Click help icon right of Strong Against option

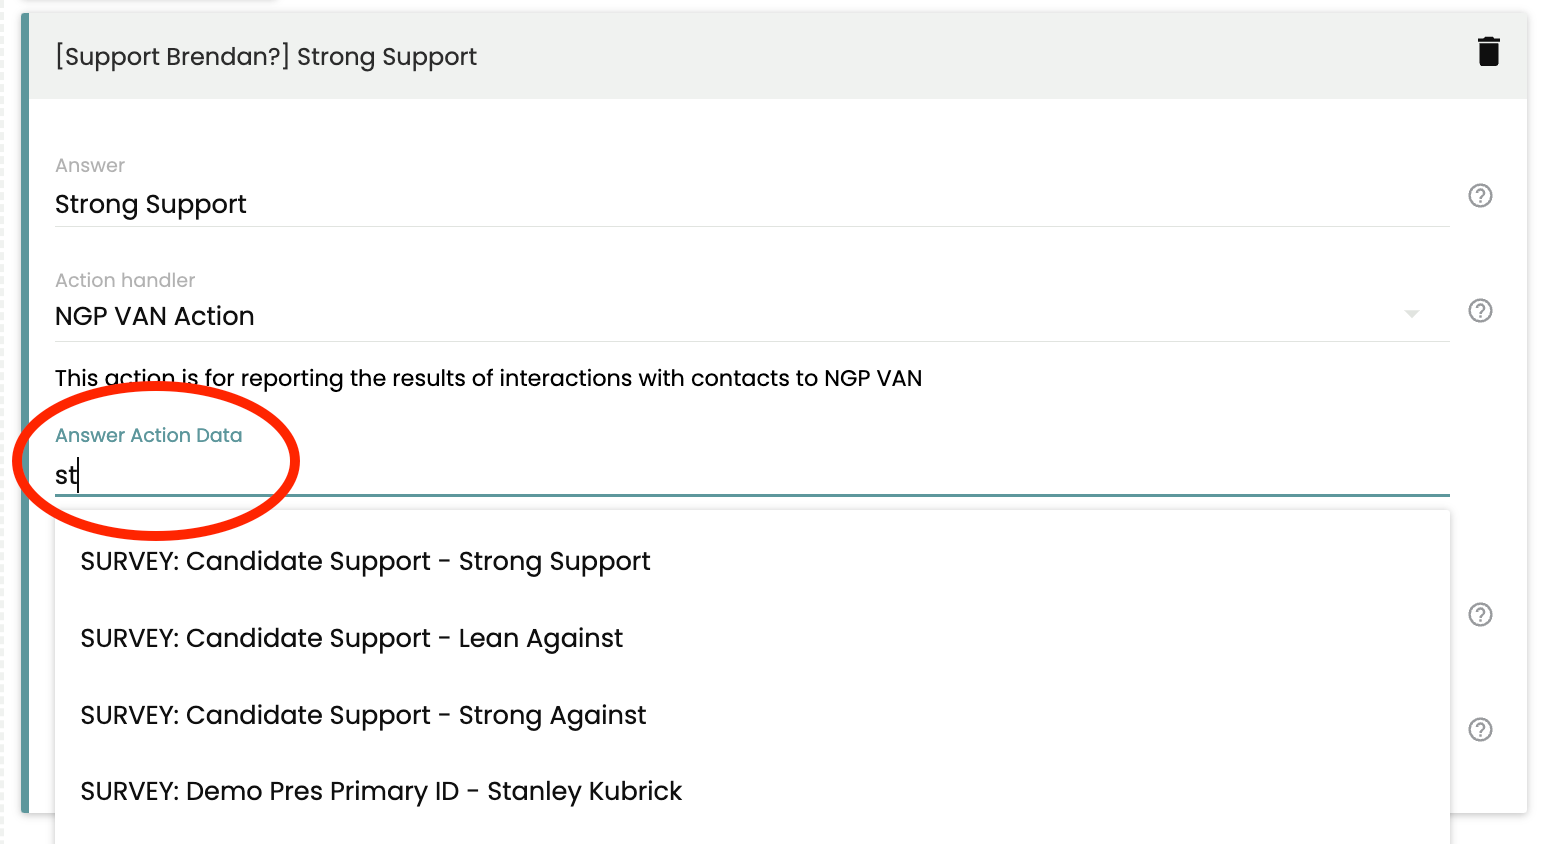point(1480,730)
